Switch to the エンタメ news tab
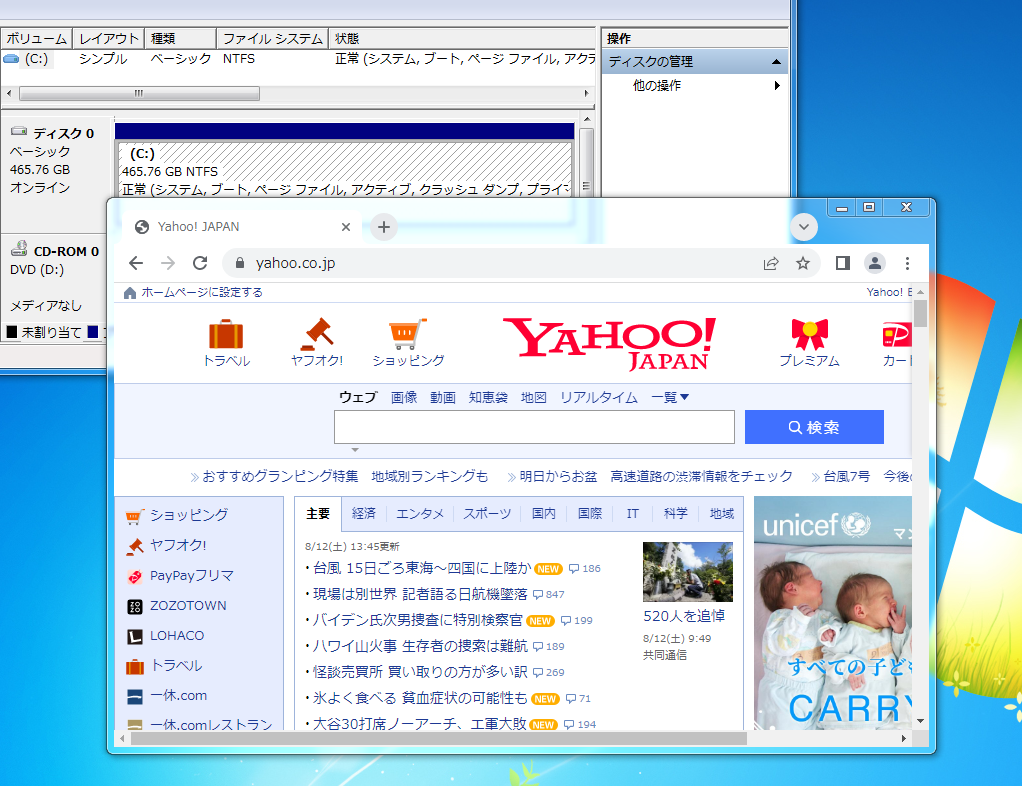1022x786 pixels. tap(419, 513)
